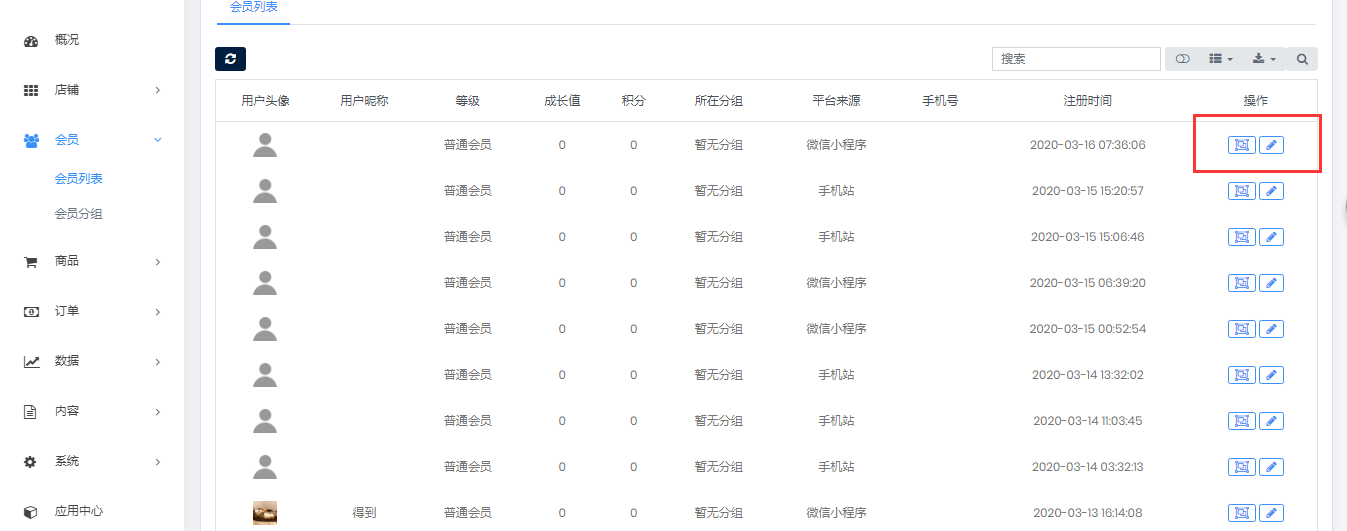This screenshot has height=531, width=1347.
Task: Click the 用户头像 column header
Action: coord(265,101)
